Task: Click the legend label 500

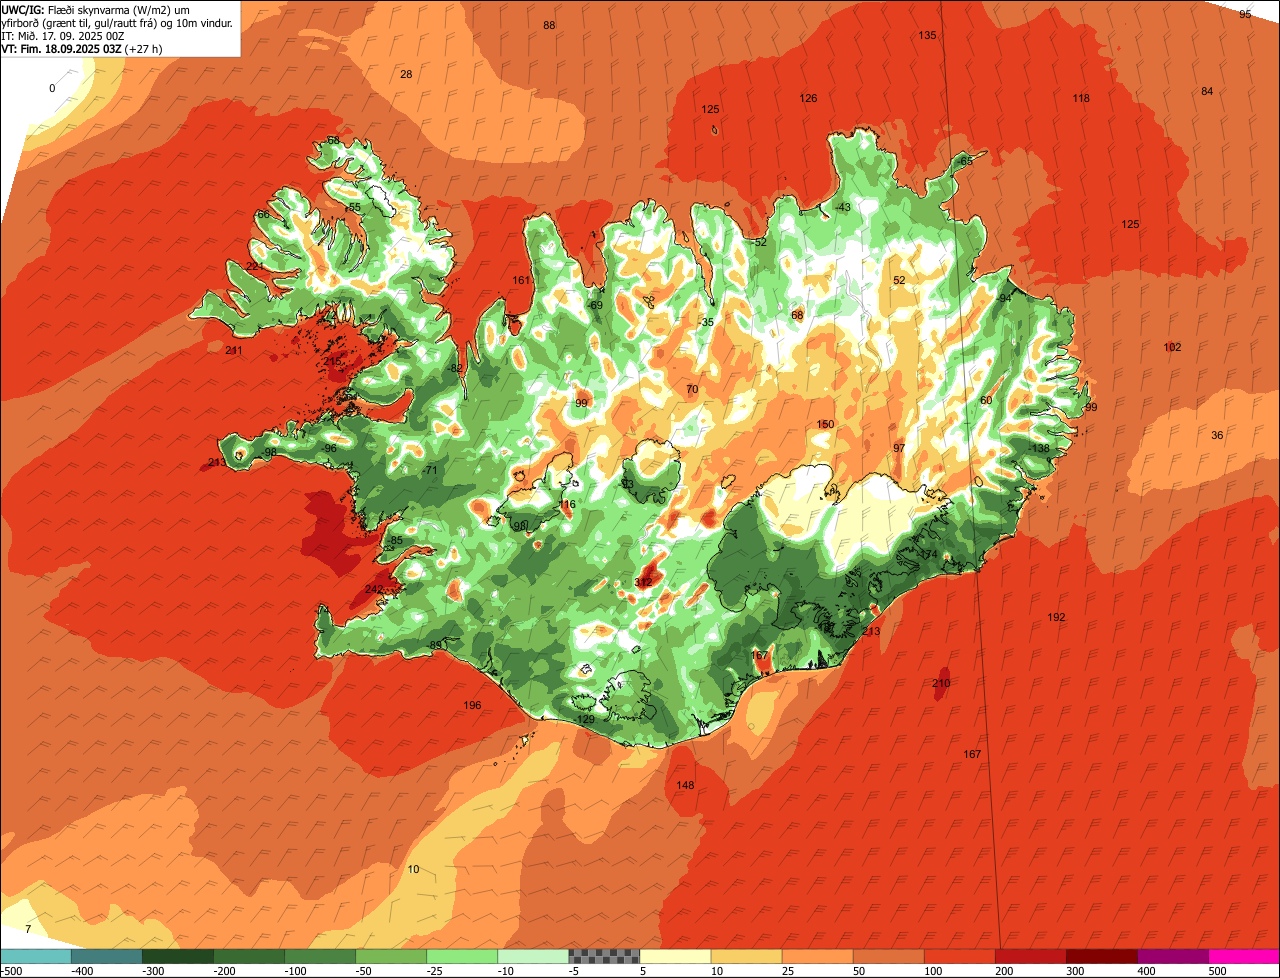Action: click(1217, 971)
